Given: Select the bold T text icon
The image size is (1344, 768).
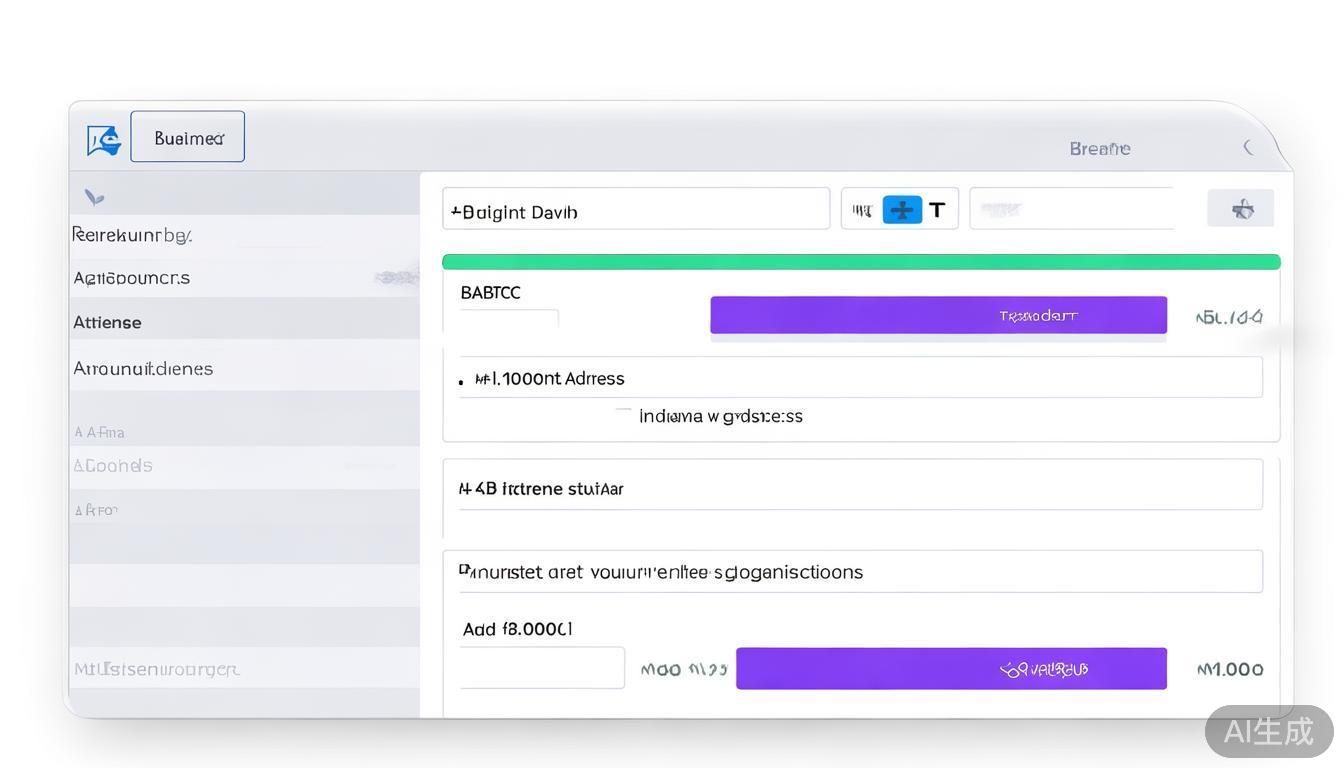Looking at the screenshot, I should point(937,210).
